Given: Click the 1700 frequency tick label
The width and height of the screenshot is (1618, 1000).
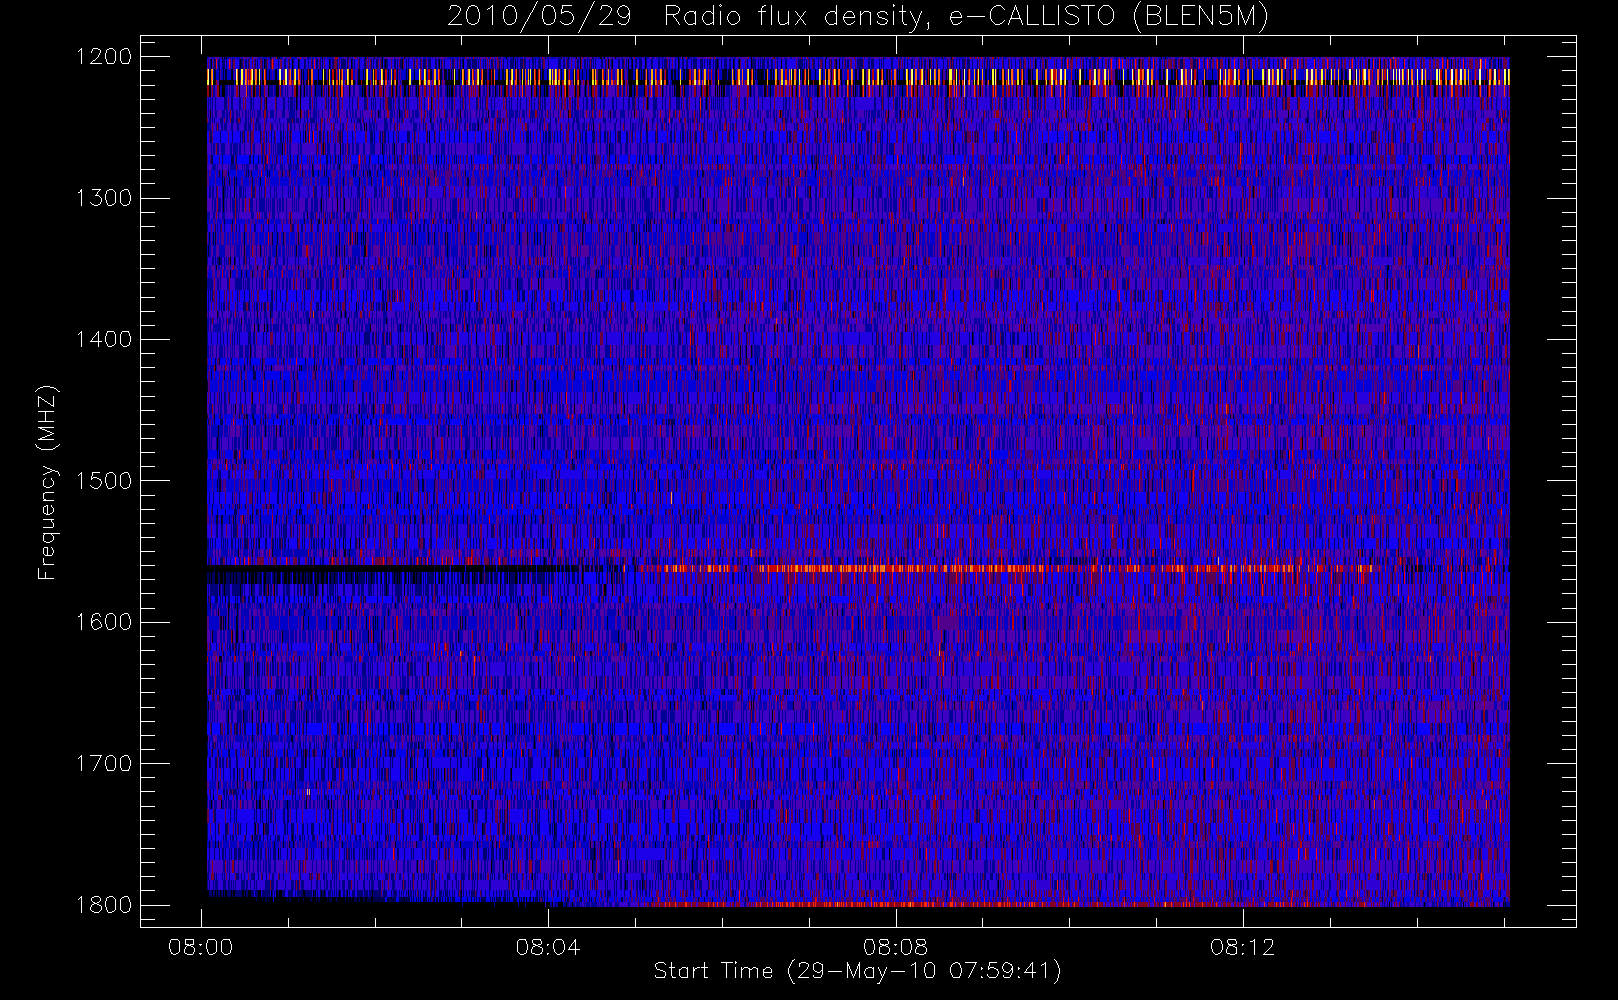Looking at the screenshot, I should (x=104, y=763).
